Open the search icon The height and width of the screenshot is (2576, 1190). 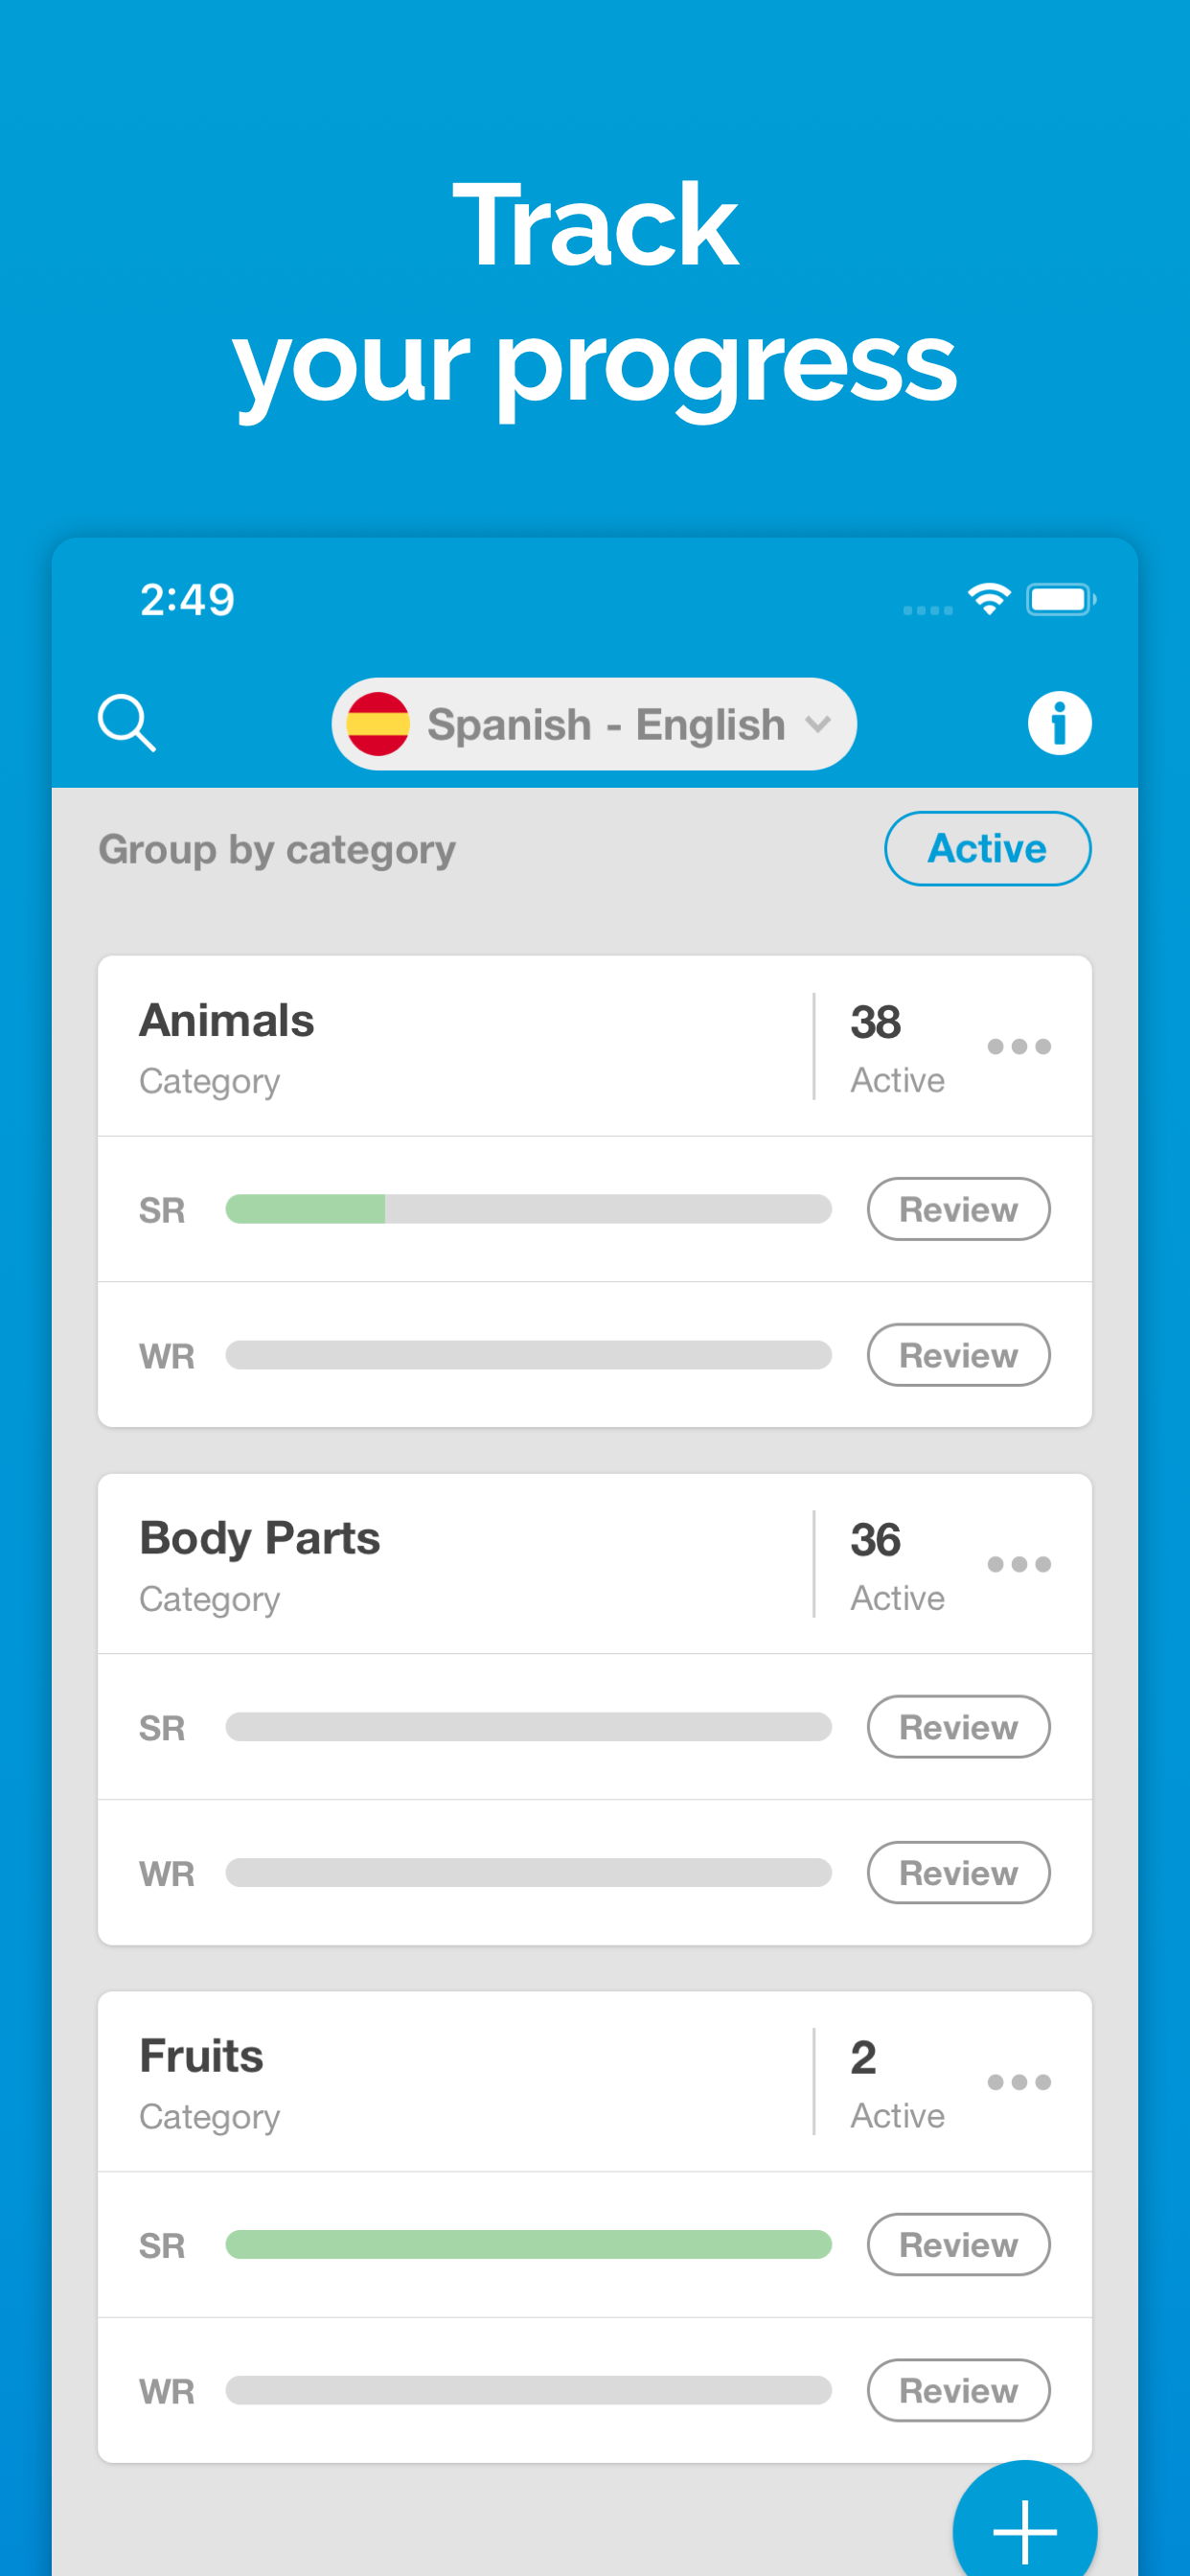click(127, 722)
